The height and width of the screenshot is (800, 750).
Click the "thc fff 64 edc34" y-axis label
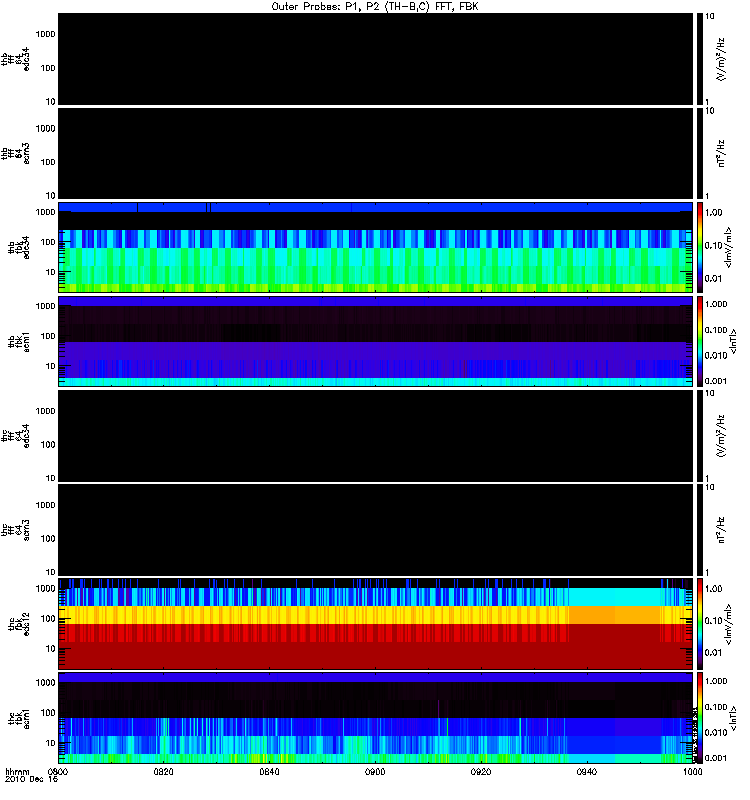pos(15,436)
